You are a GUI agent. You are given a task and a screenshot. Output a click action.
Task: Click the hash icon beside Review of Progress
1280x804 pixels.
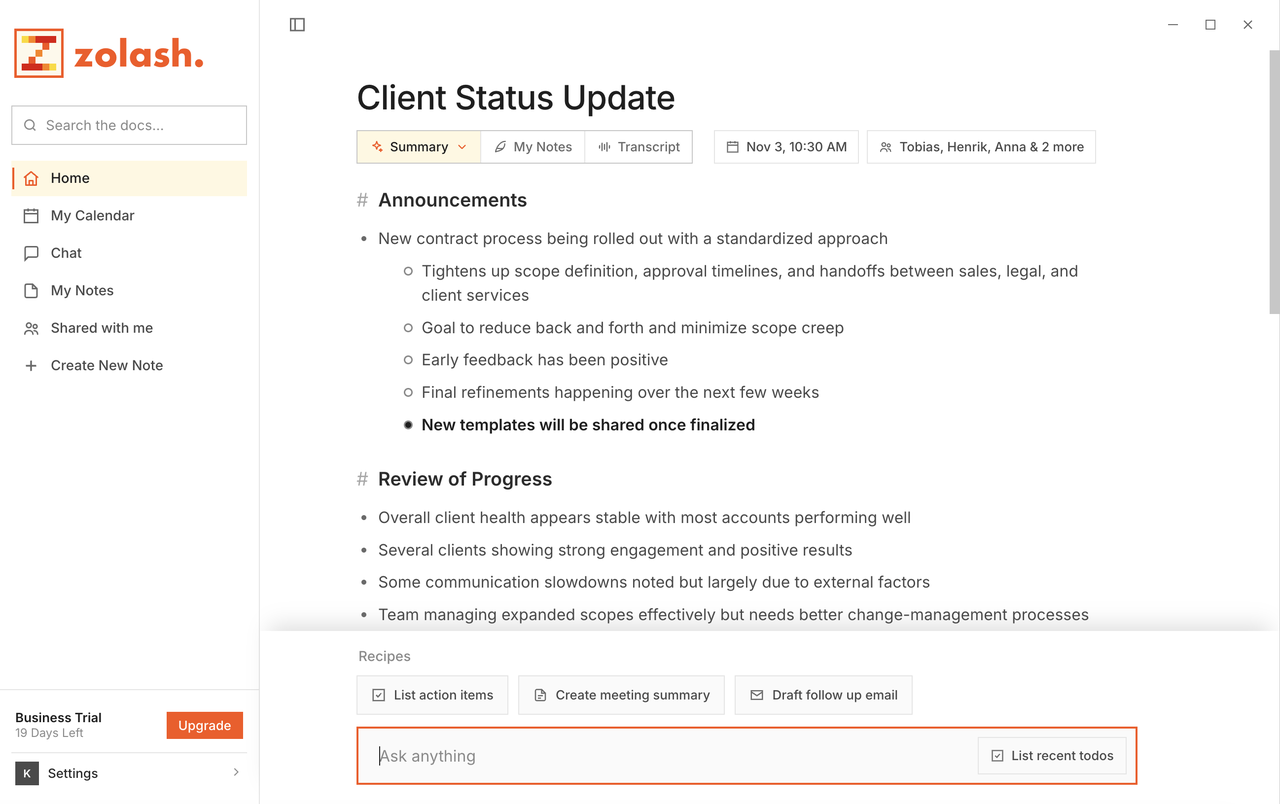[x=363, y=480]
